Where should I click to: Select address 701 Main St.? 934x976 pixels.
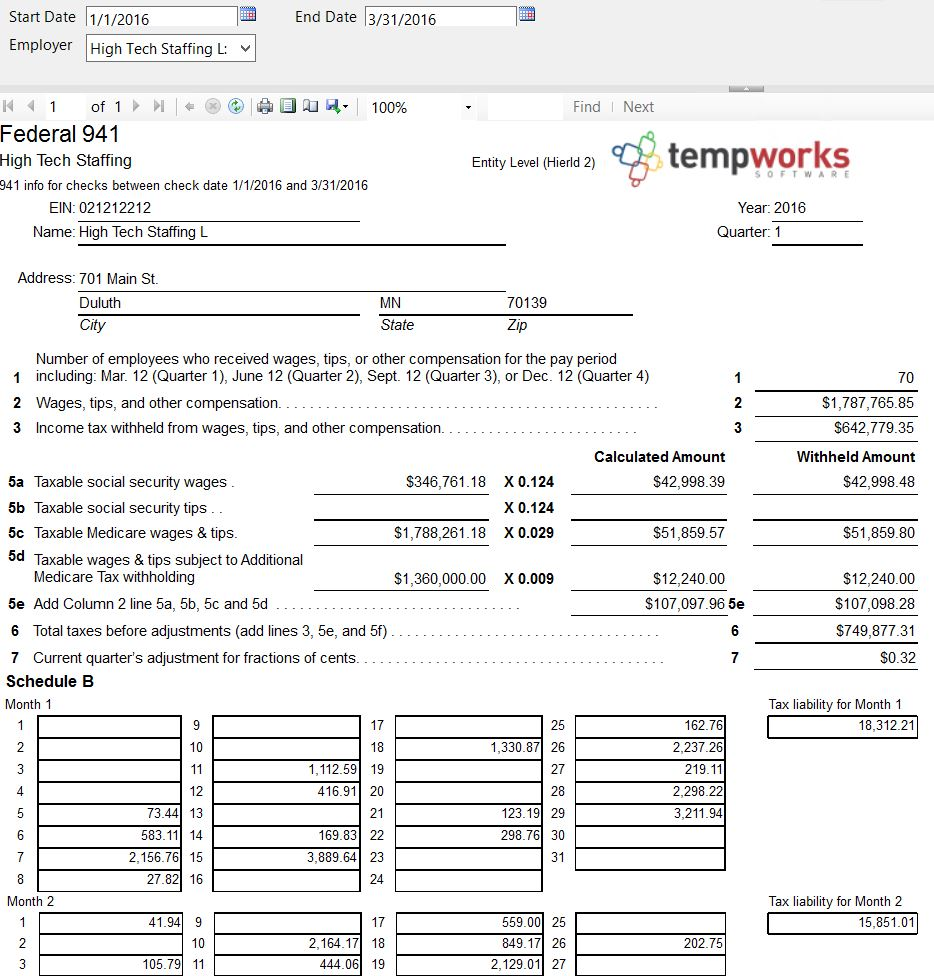(118, 279)
